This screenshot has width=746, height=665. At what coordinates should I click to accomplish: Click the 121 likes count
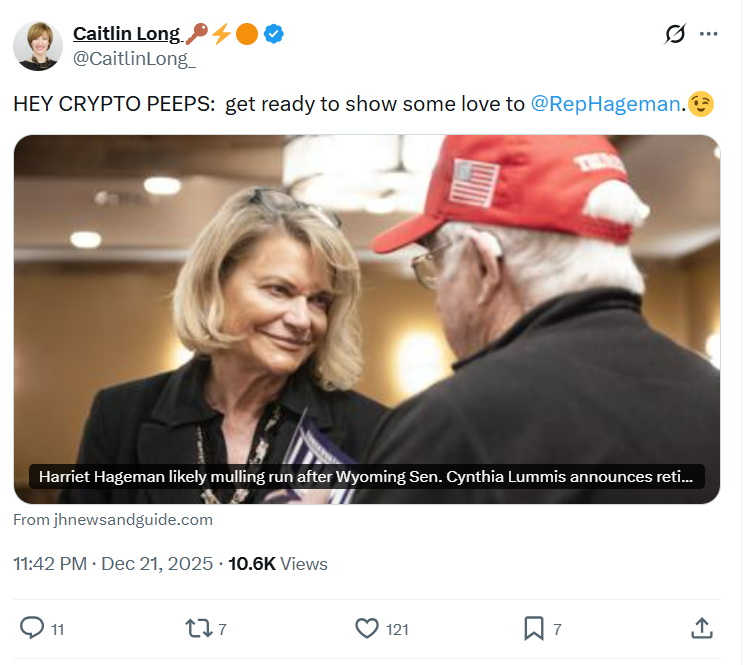pyautogui.click(x=397, y=629)
